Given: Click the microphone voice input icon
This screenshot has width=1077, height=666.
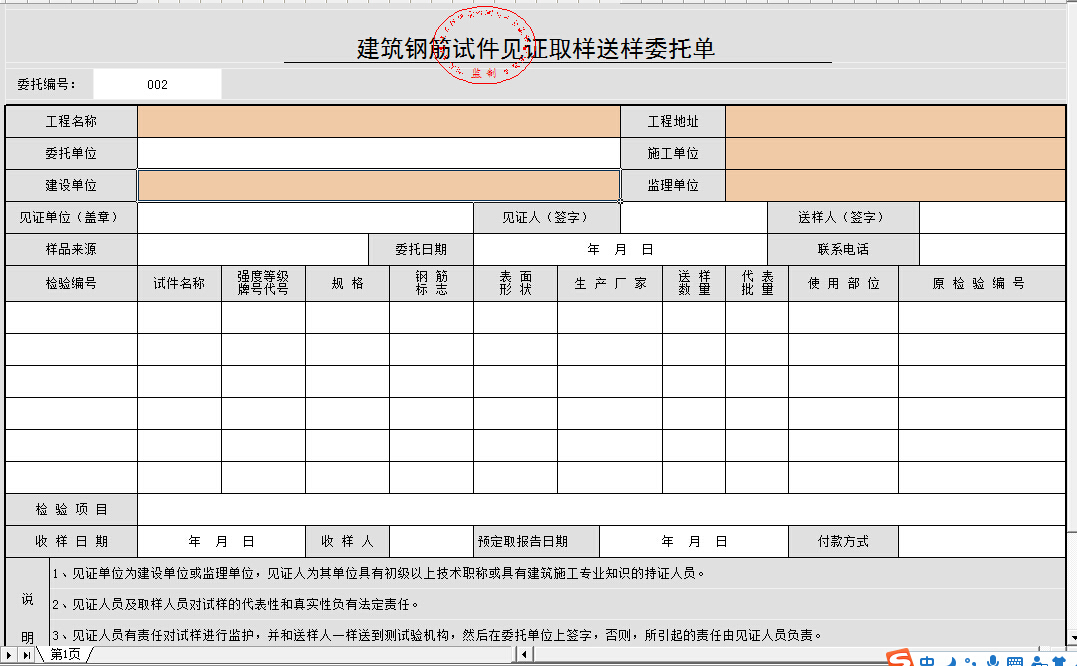Looking at the screenshot, I should point(993,662).
